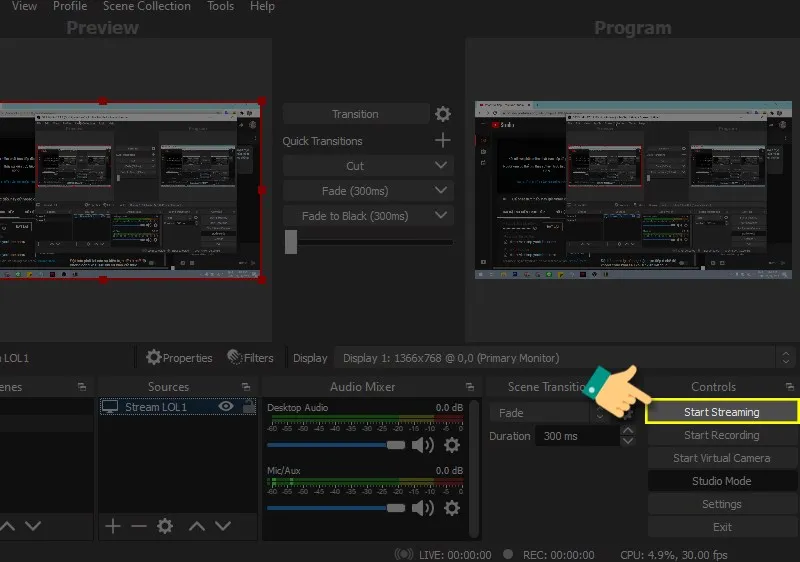Remove the selected source with the minus icon
This screenshot has width=800, height=562.
coord(138,526)
